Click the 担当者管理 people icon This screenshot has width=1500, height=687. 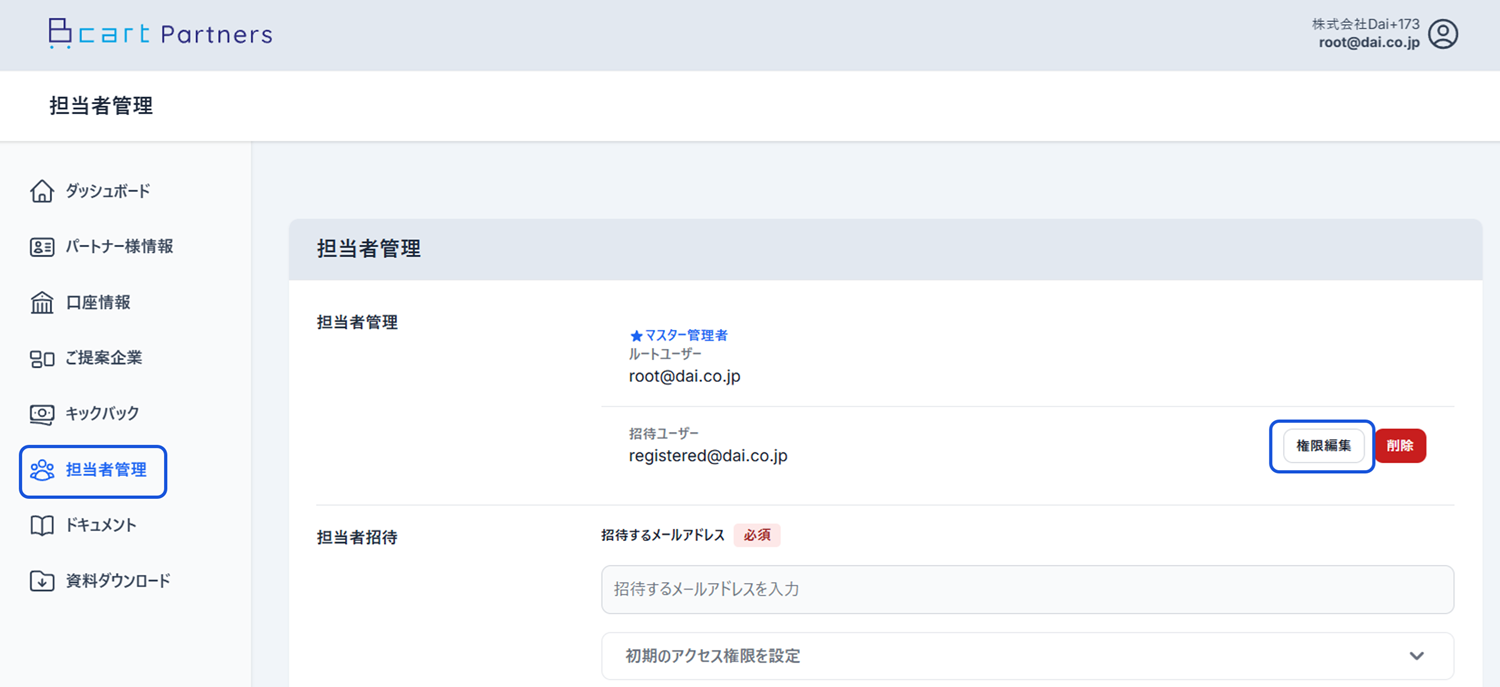pos(42,470)
